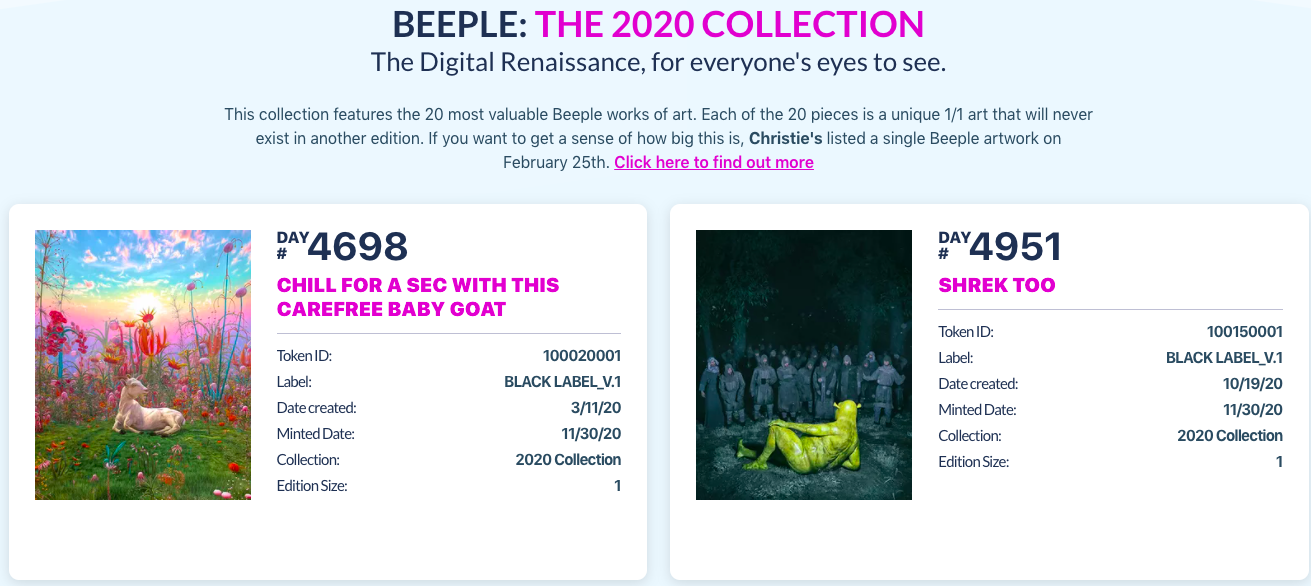Select token ID 100020001
1311x586 pixels.
click(582, 355)
